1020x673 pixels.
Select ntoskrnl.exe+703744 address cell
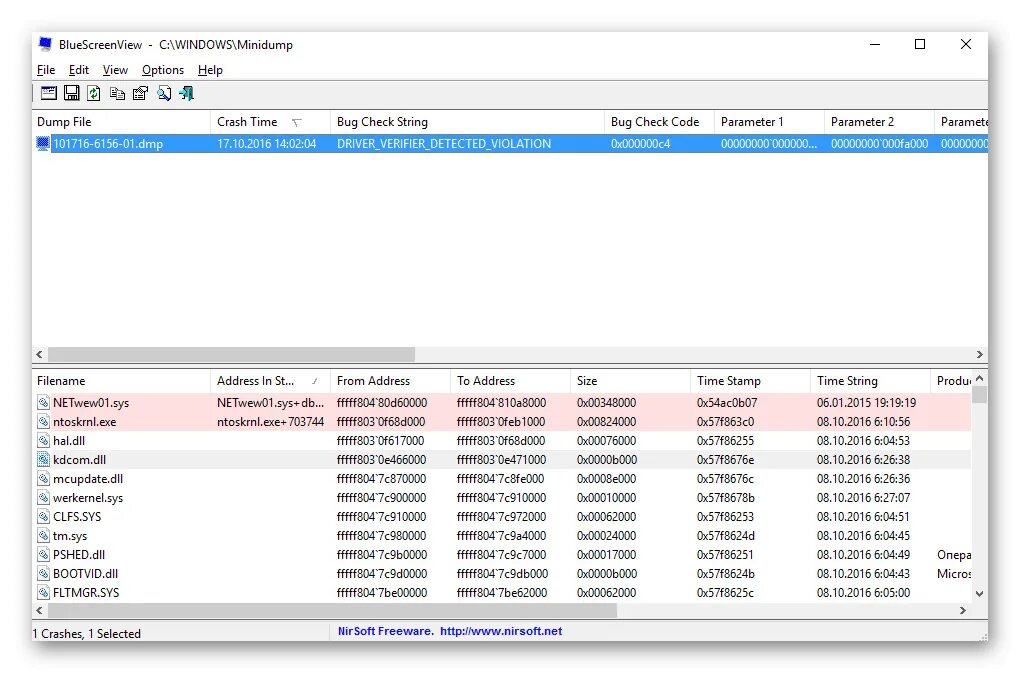tap(271, 421)
